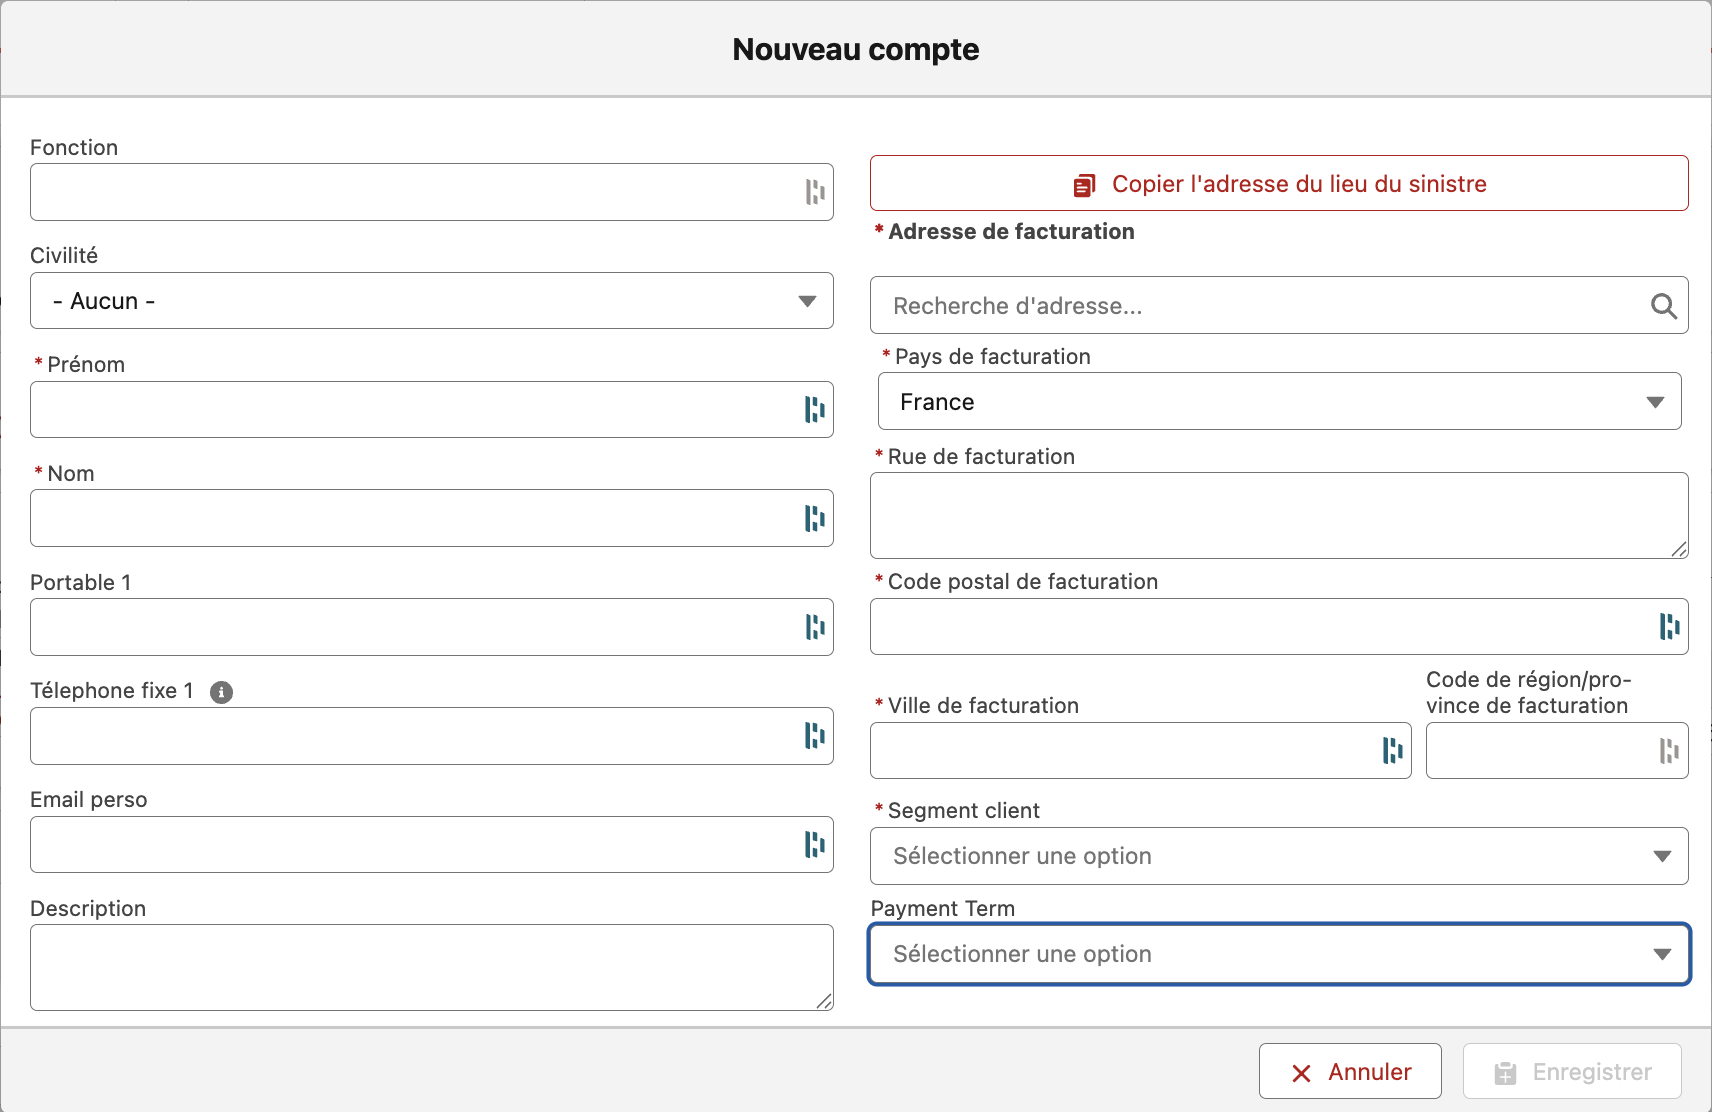Click the password manager icon in Fonction field
Image resolution: width=1712 pixels, height=1112 pixels.
pyautogui.click(x=815, y=192)
